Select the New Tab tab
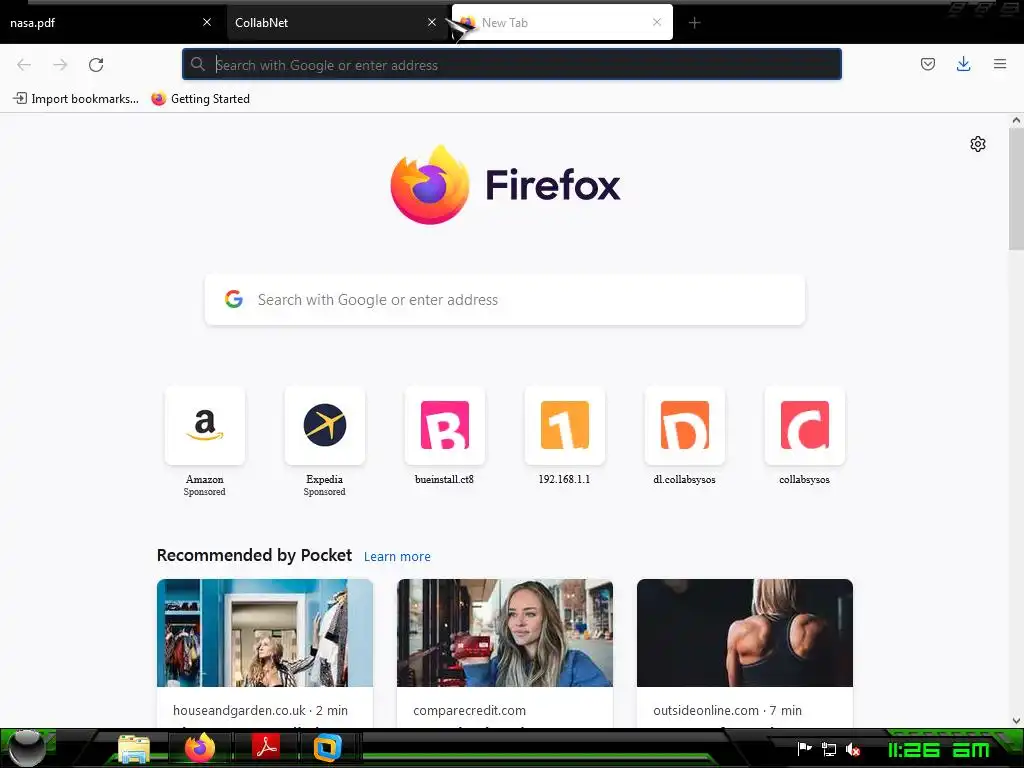This screenshot has height=768, width=1024. [x=562, y=23]
